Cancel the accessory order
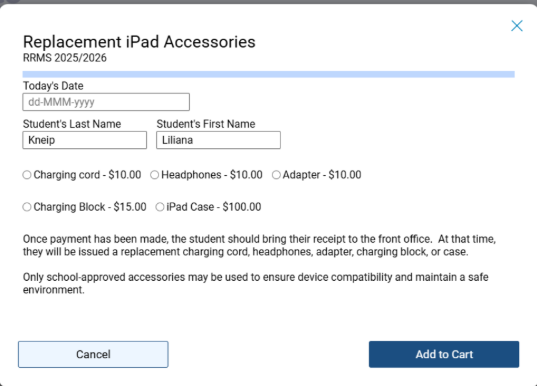Viewport: 537px width, 386px height. pyautogui.click(x=93, y=354)
